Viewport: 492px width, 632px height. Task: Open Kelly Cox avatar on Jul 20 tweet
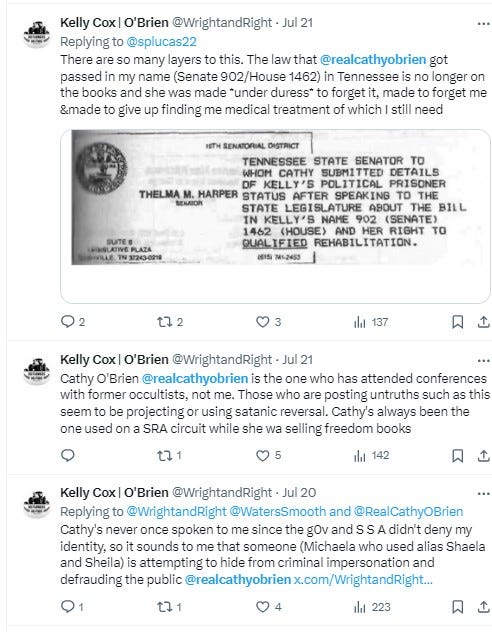click(x=37, y=504)
